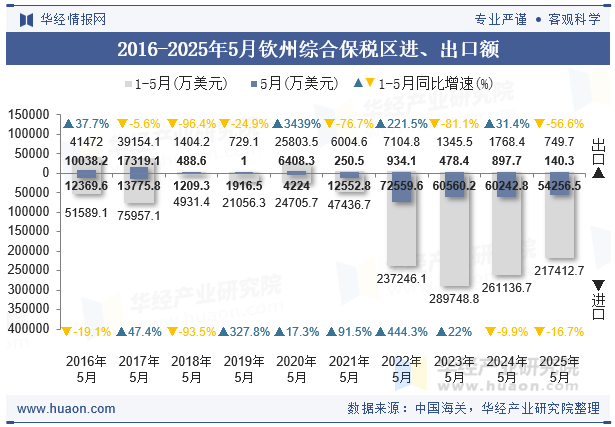This screenshot has width=615, height=427.
Task: Click the 10038.2 May export value
Action: tap(86, 161)
